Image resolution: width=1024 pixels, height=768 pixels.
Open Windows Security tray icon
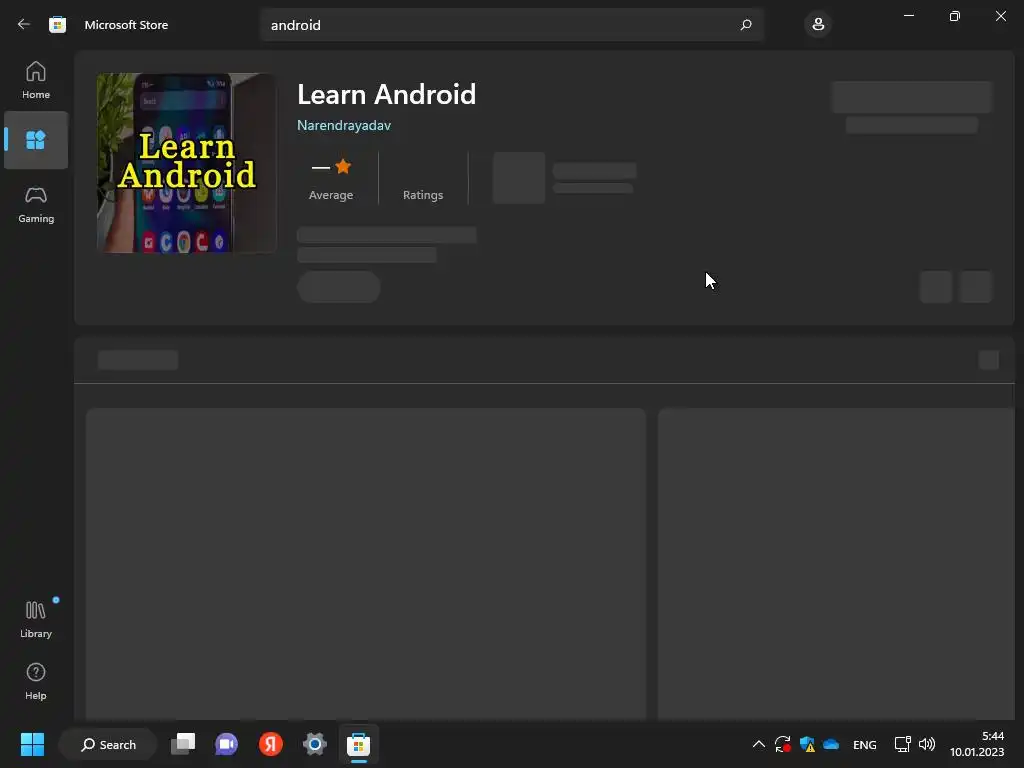tap(807, 744)
